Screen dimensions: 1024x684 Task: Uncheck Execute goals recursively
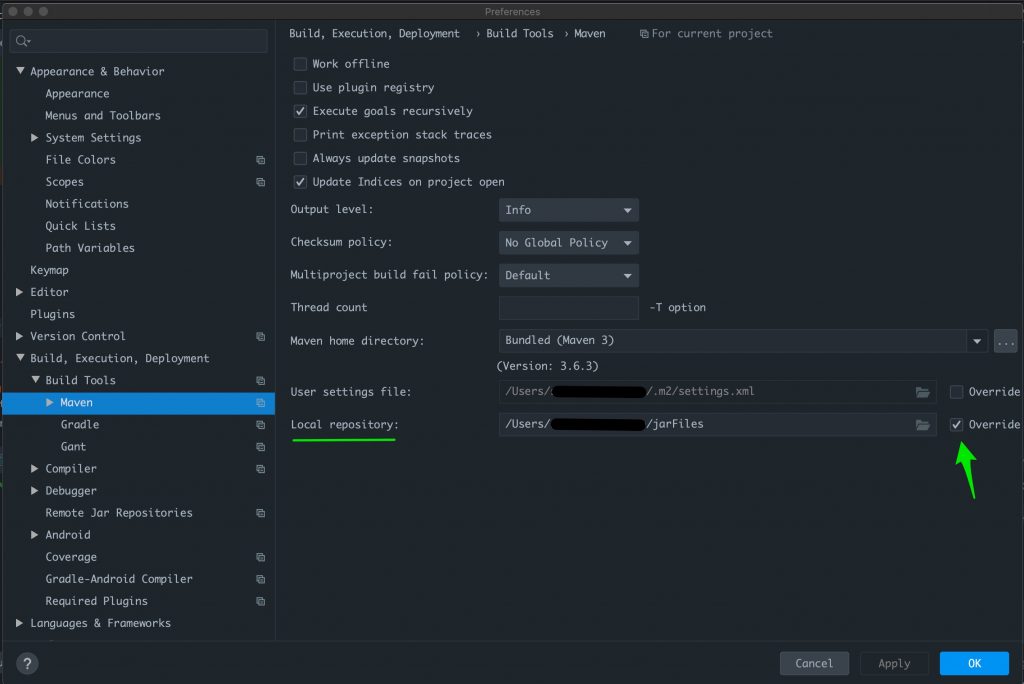(300, 110)
